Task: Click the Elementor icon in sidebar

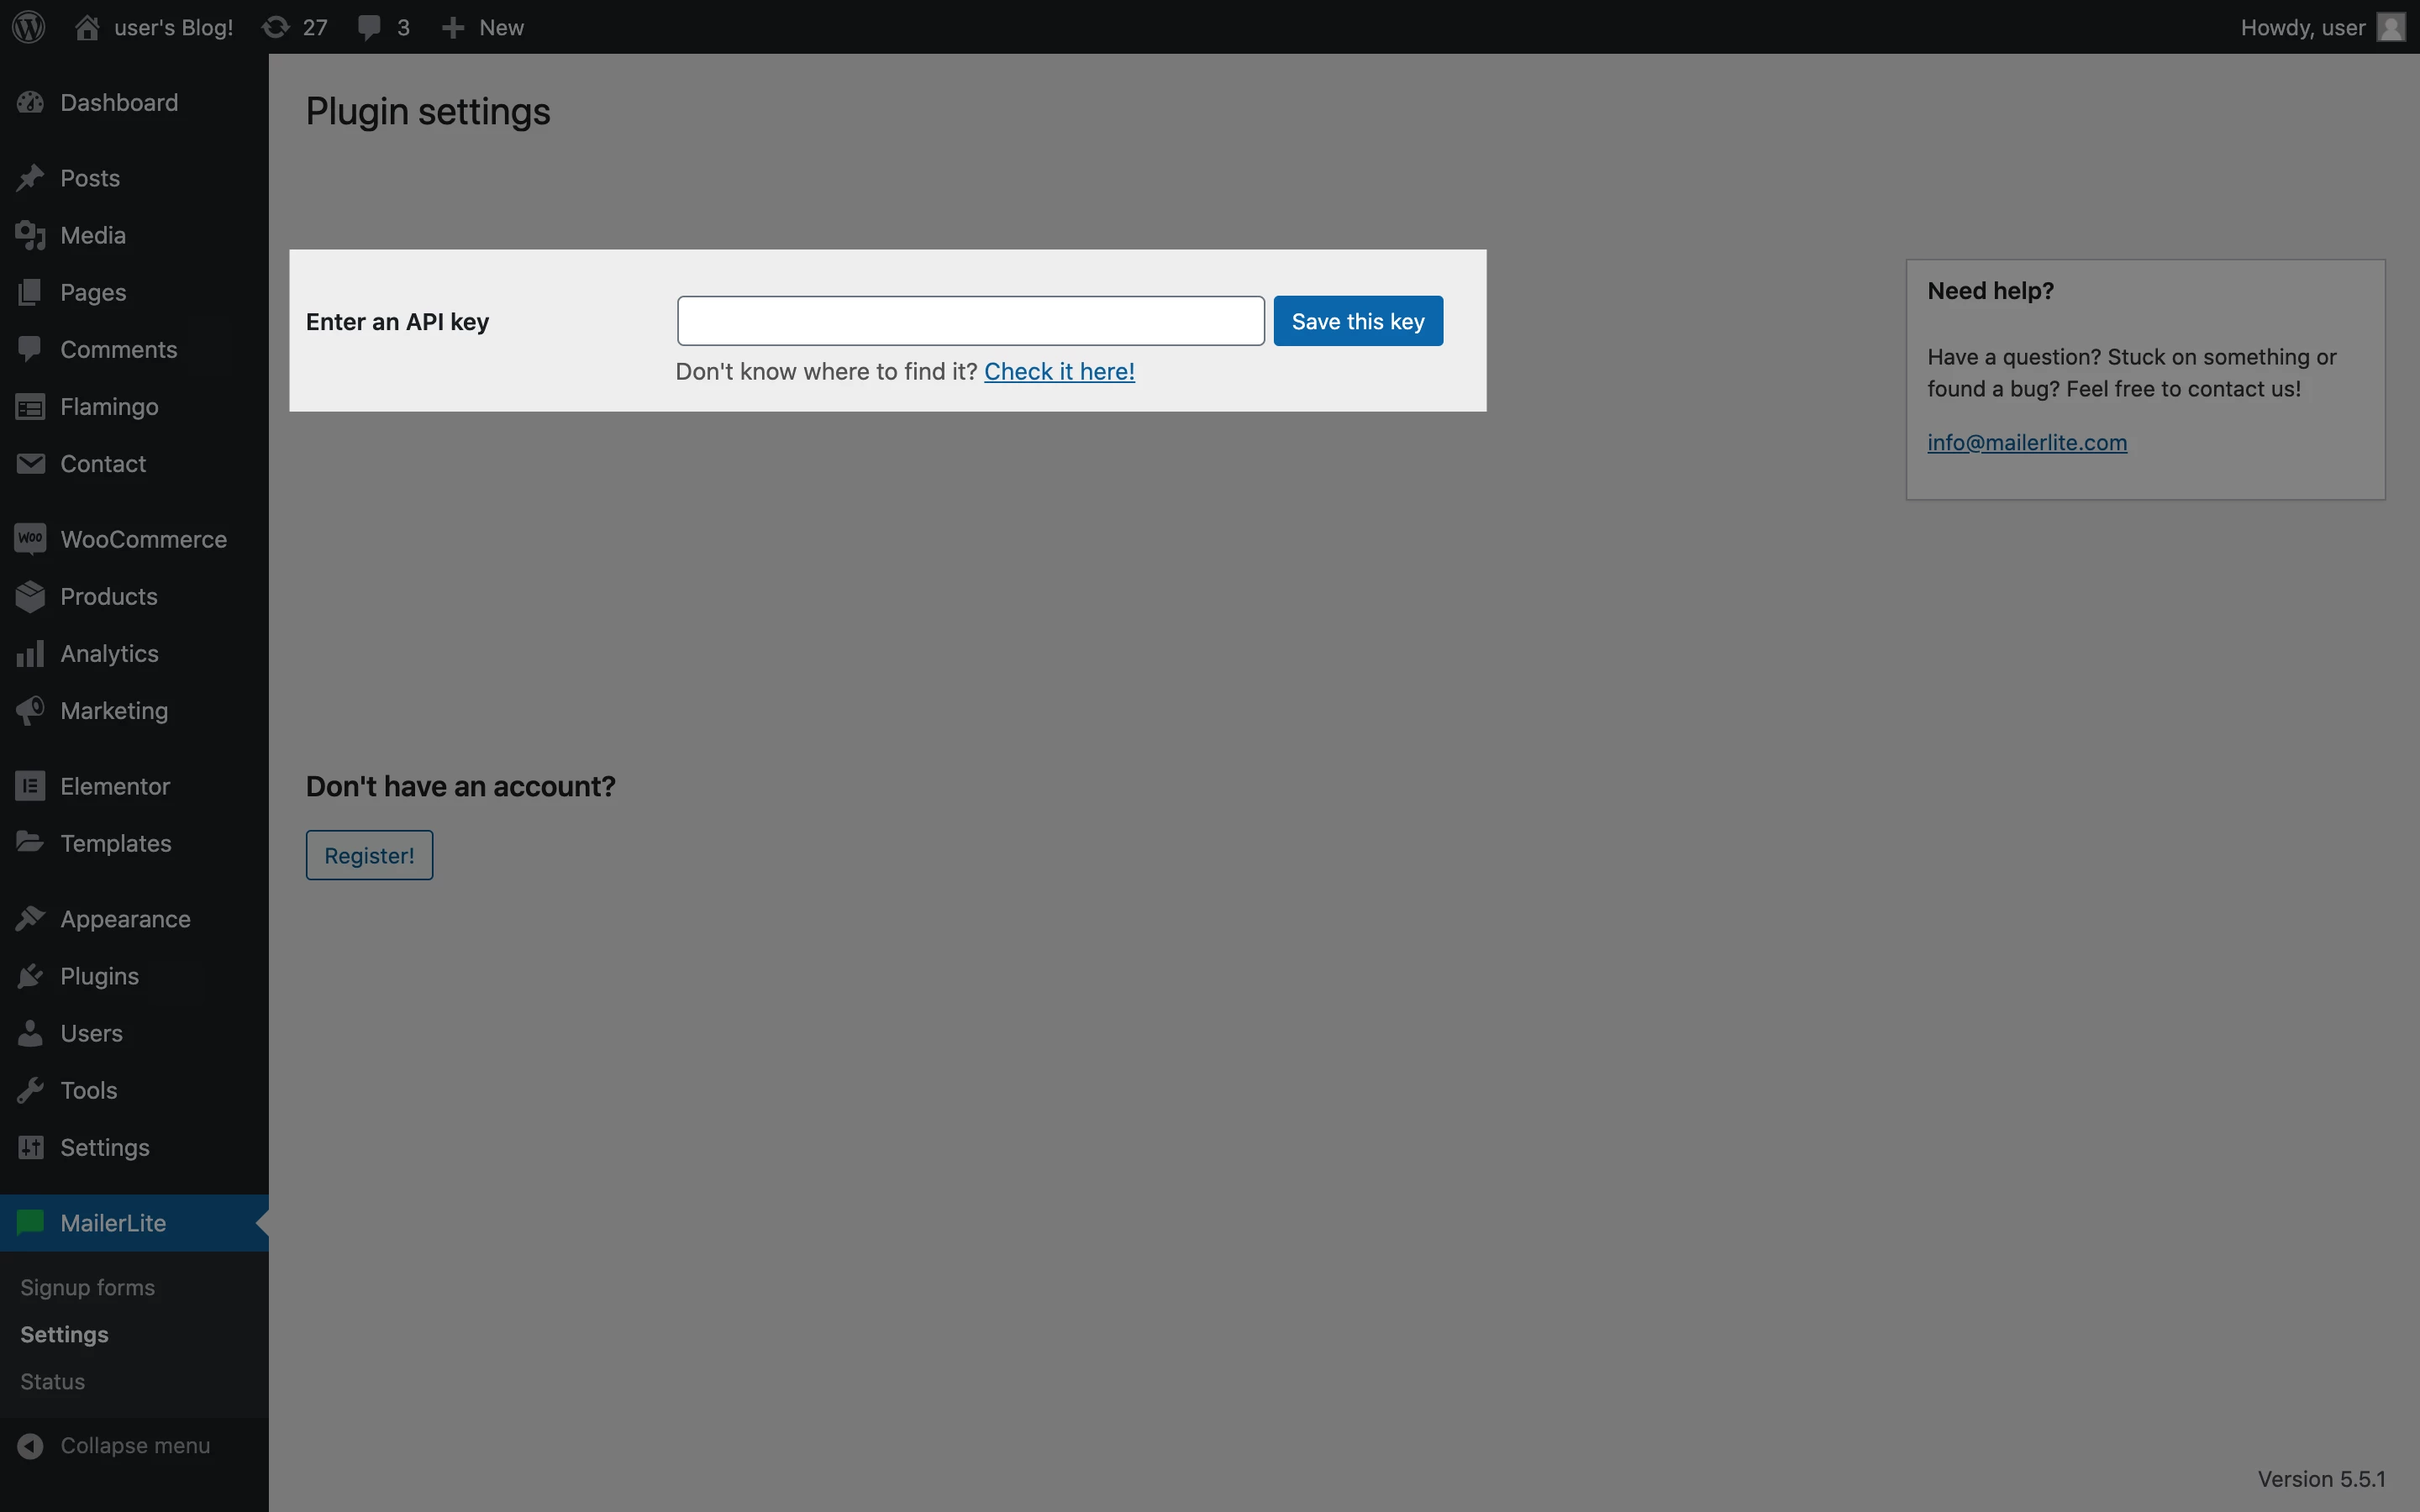Action: coord(30,786)
